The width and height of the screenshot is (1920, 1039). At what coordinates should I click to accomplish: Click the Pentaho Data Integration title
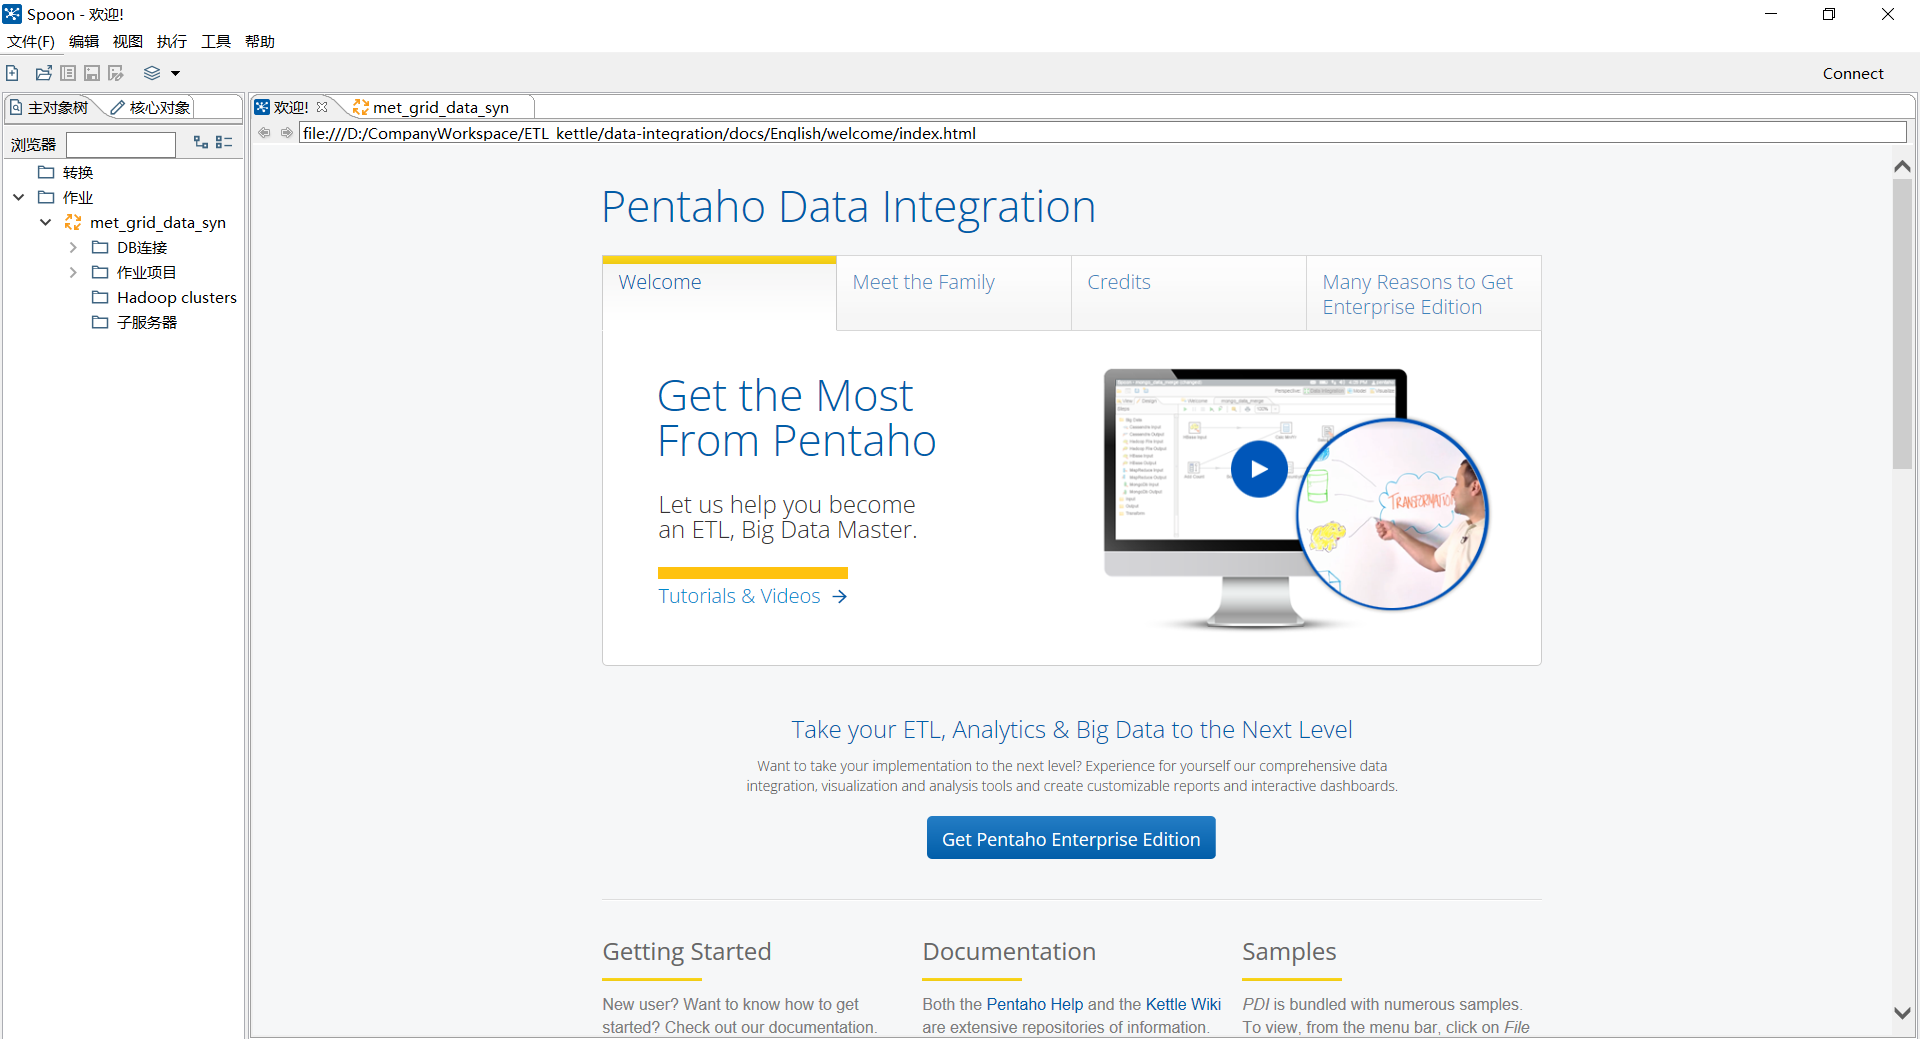[849, 207]
